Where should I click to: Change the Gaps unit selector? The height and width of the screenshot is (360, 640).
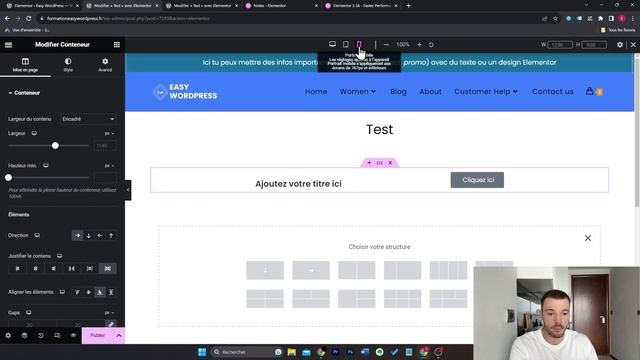(109, 313)
